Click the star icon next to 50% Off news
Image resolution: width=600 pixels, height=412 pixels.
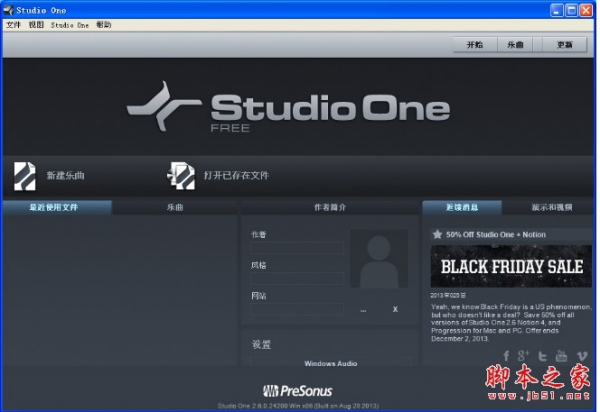[437, 234]
